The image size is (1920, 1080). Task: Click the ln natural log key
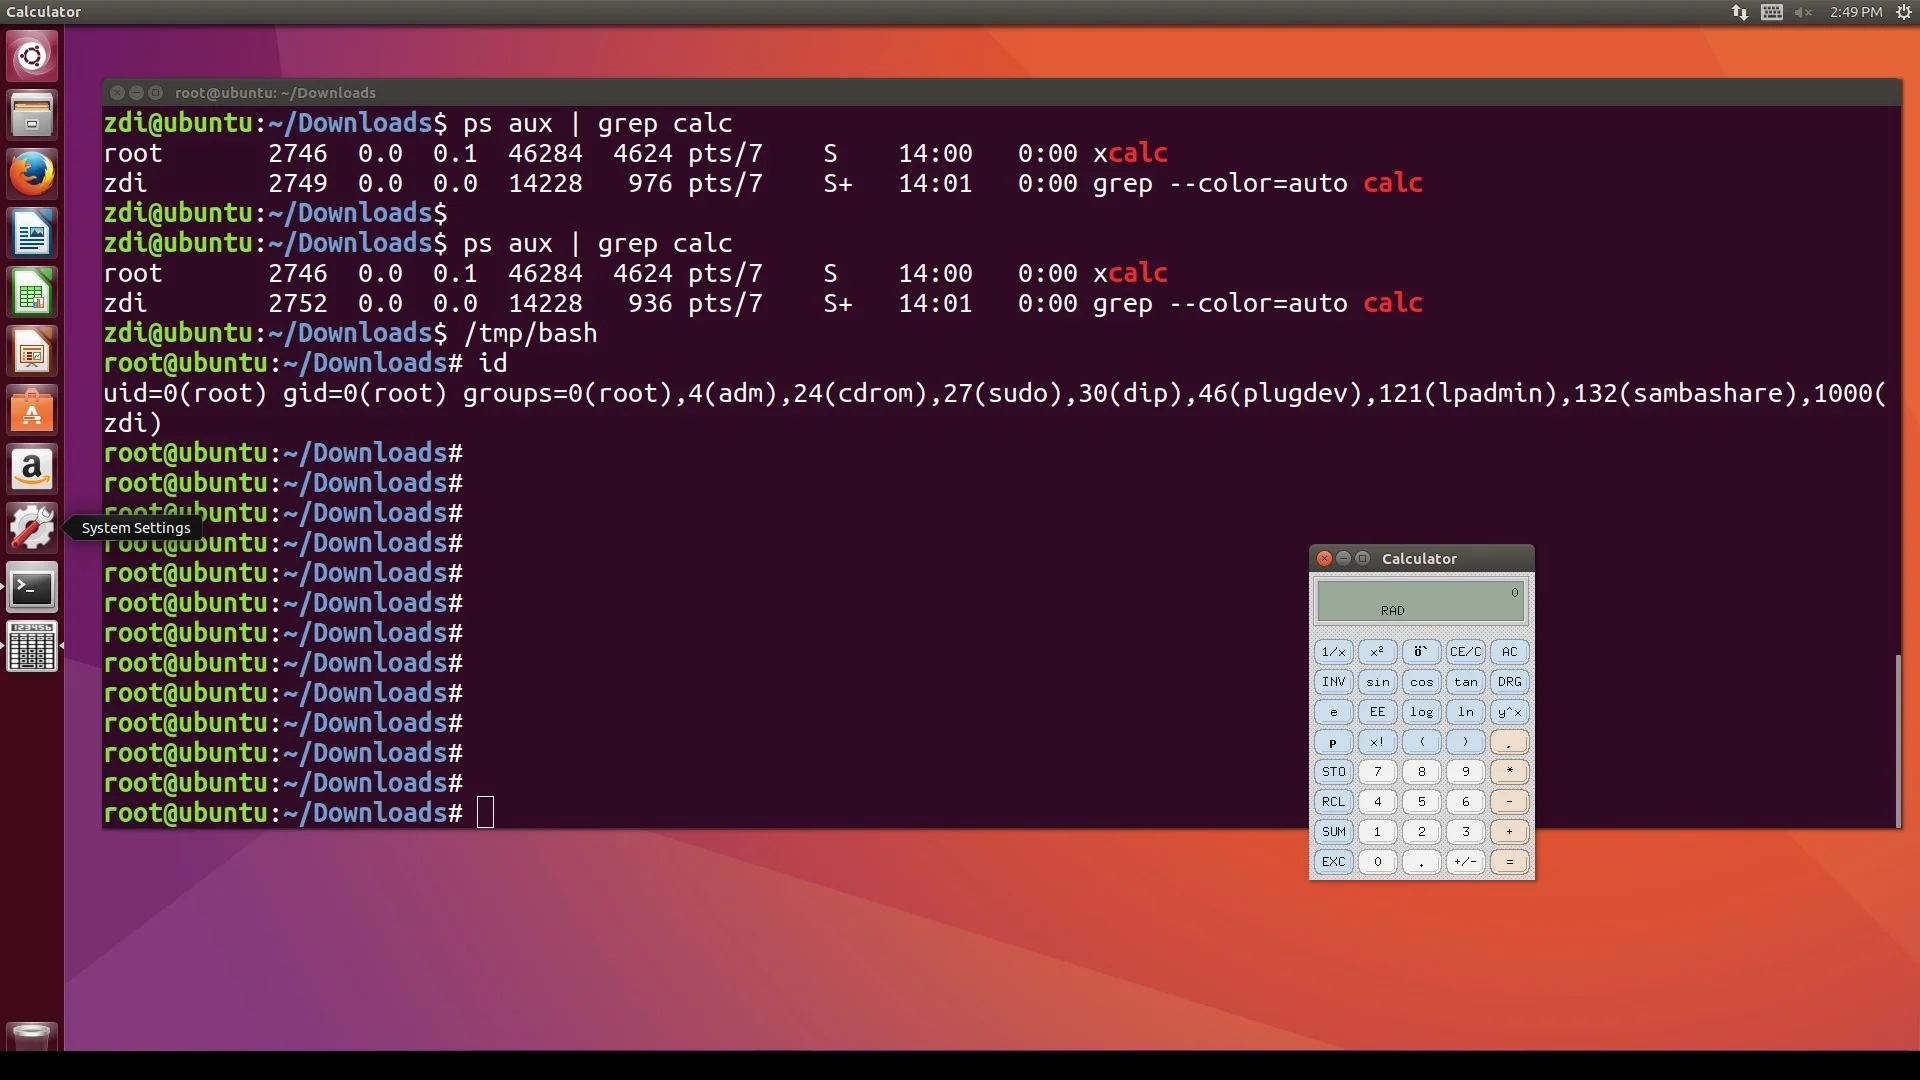pyautogui.click(x=1466, y=712)
